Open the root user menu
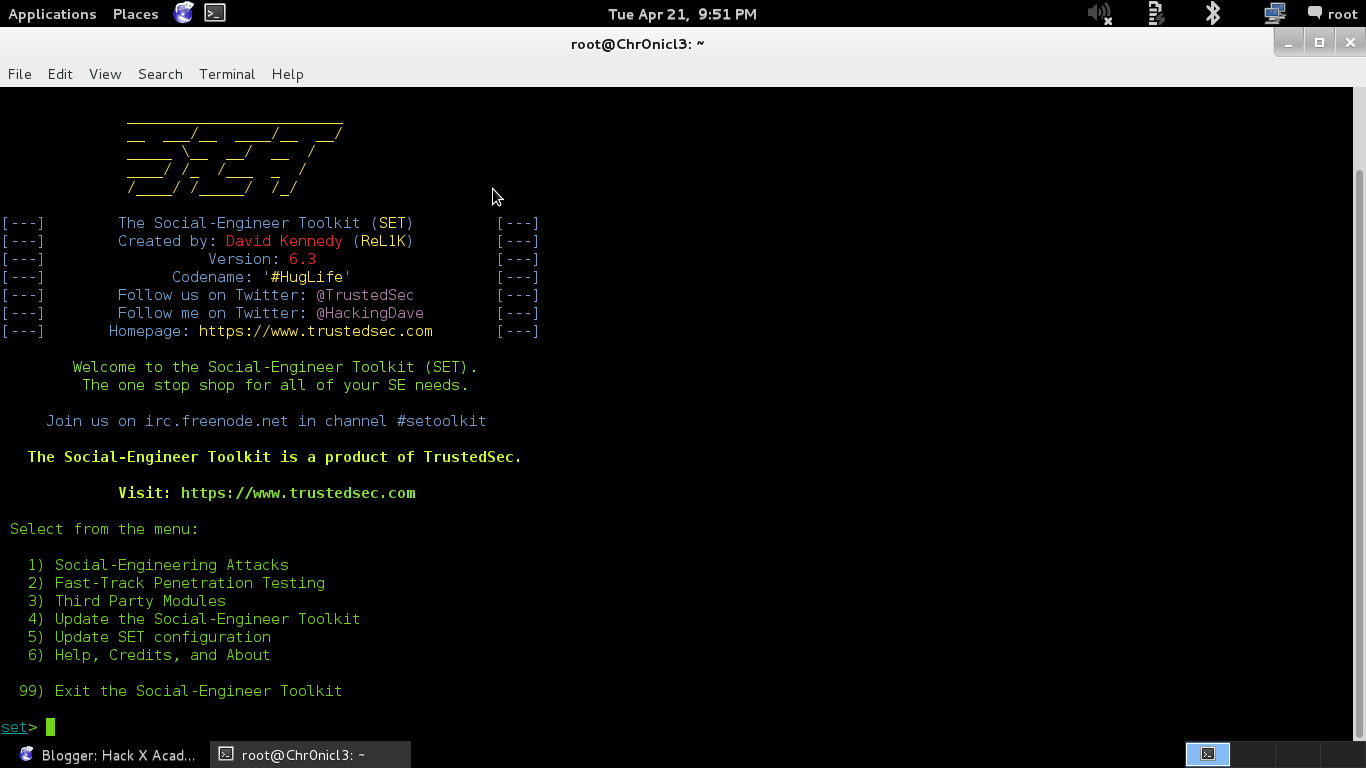Viewport: 1366px width, 768px height. pyautogui.click(x=1333, y=14)
